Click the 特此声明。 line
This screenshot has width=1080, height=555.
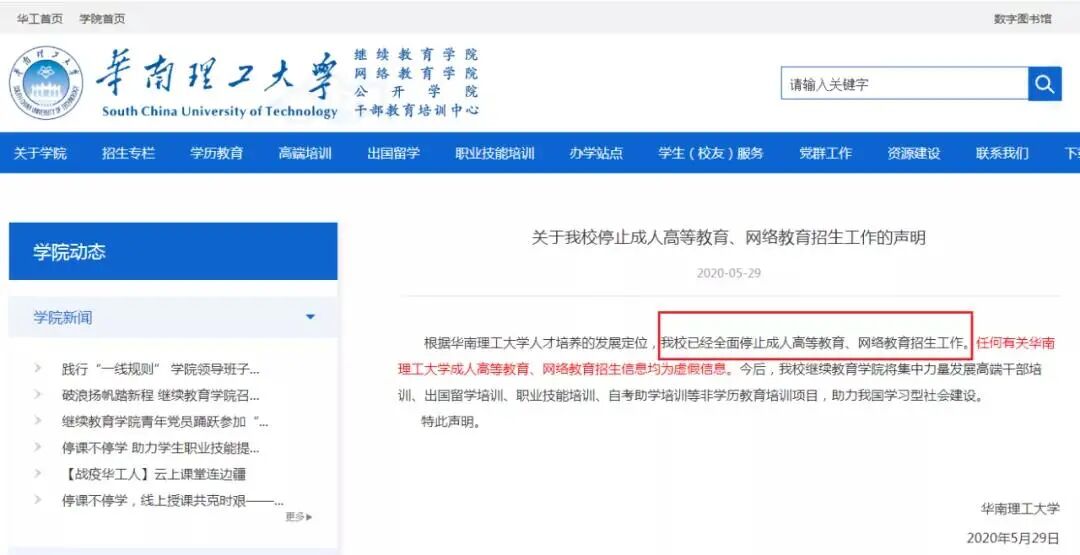click(x=450, y=422)
